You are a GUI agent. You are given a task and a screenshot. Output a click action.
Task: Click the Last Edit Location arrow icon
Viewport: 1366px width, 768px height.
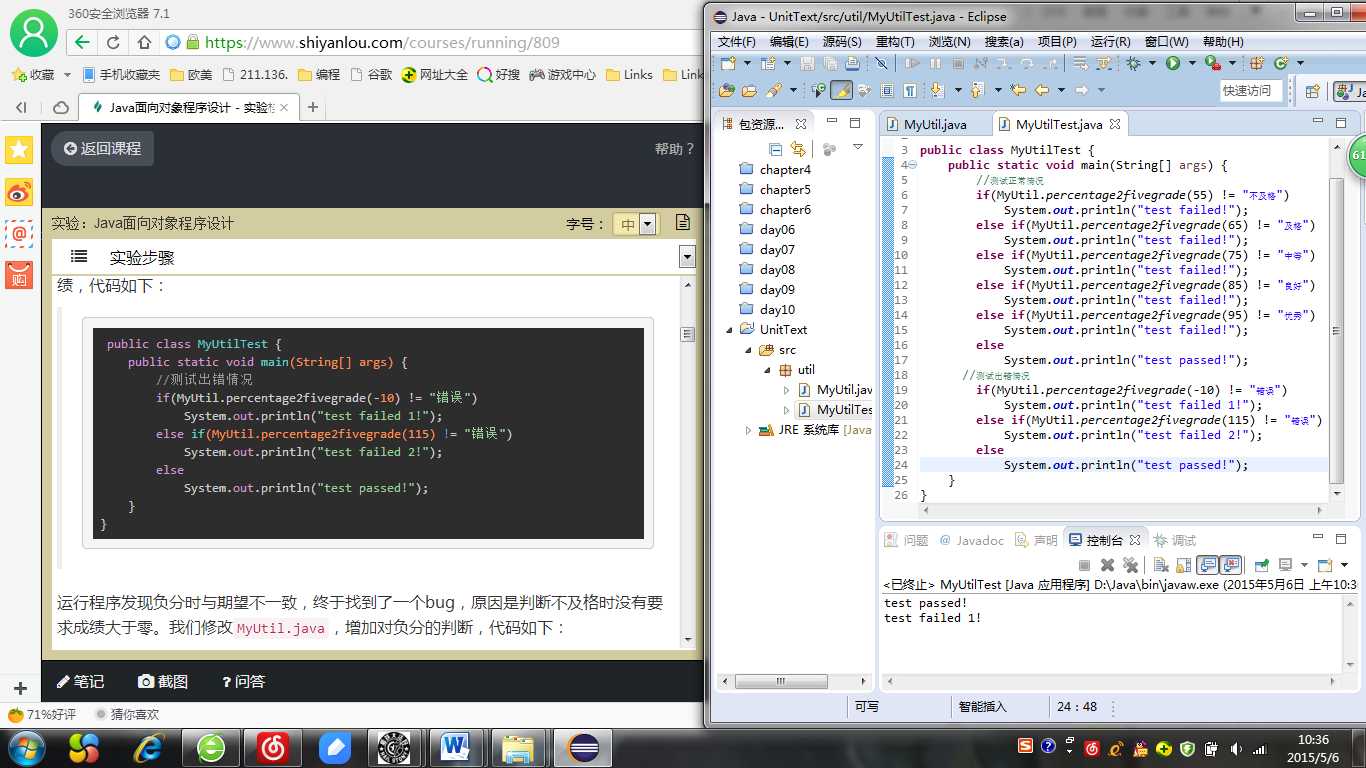pos(1017,90)
